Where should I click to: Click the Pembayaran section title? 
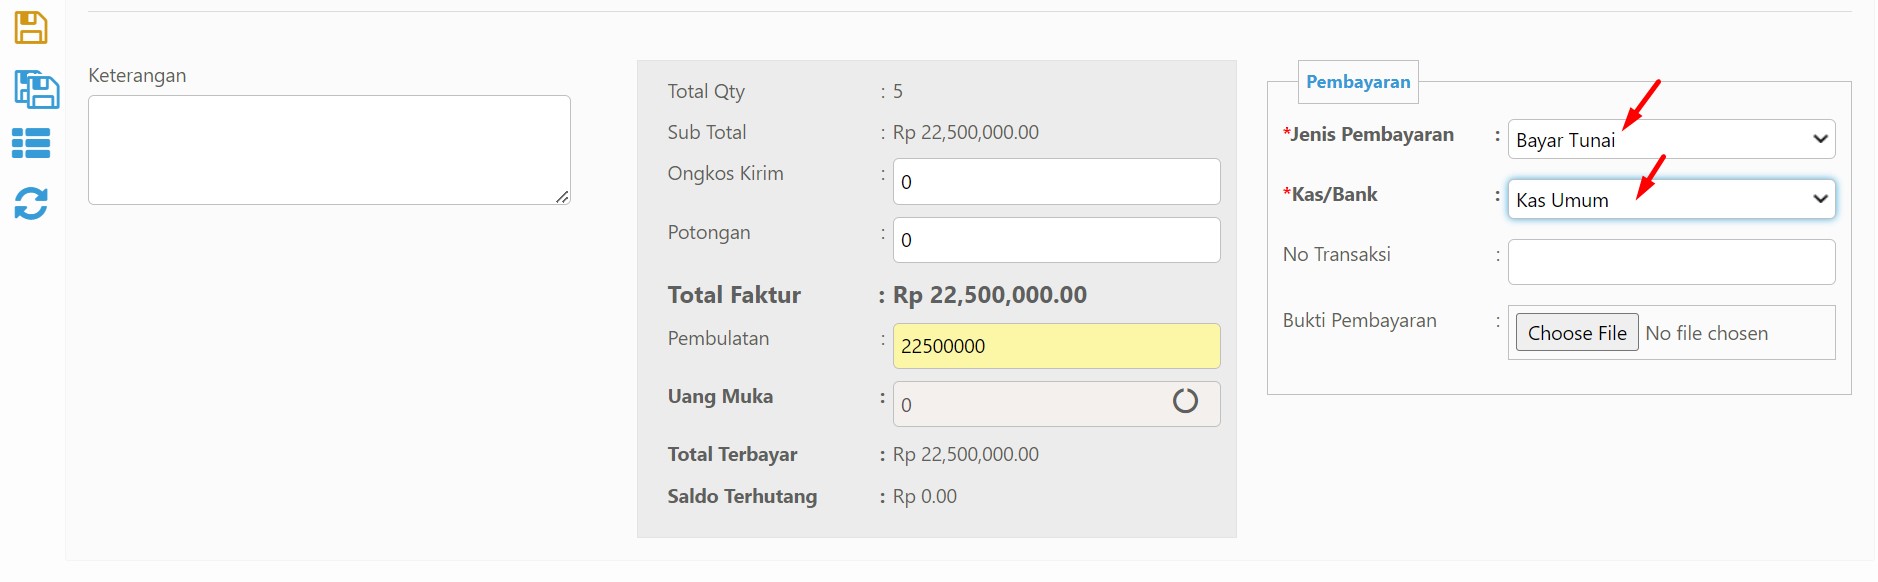(x=1358, y=82)
